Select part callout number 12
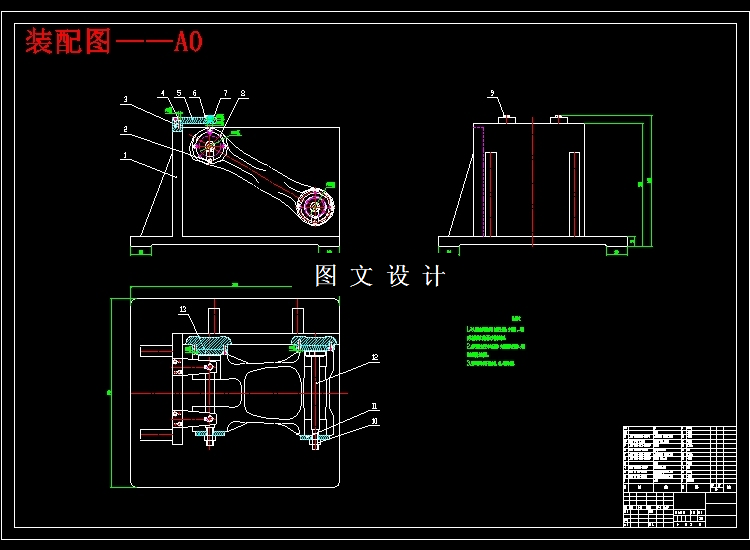The width and height of the screenshot is (750, 550). point(375,357)
